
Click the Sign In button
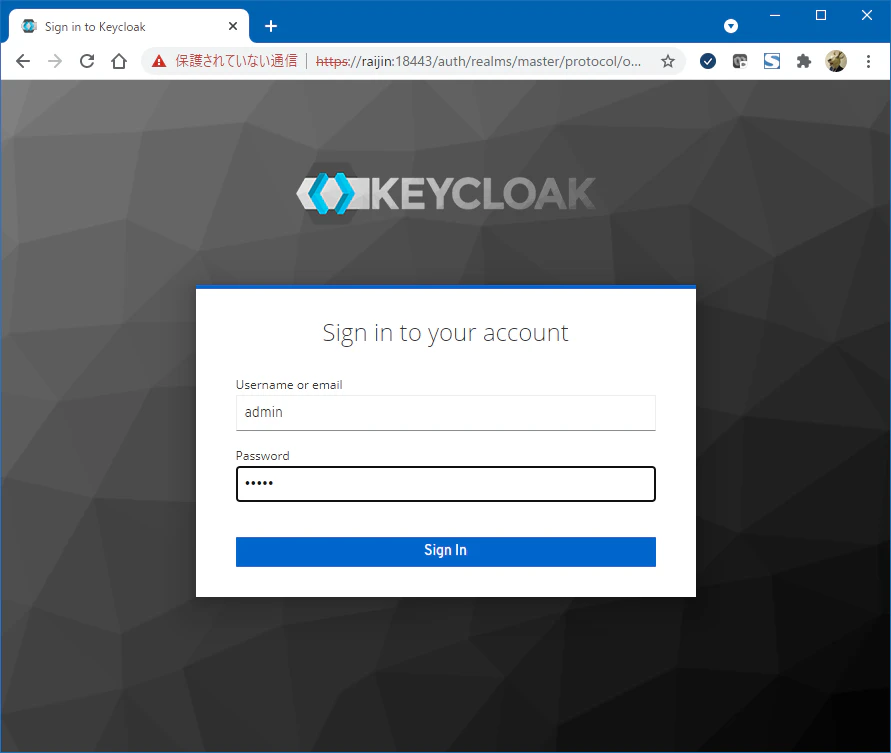pos(445,551)
